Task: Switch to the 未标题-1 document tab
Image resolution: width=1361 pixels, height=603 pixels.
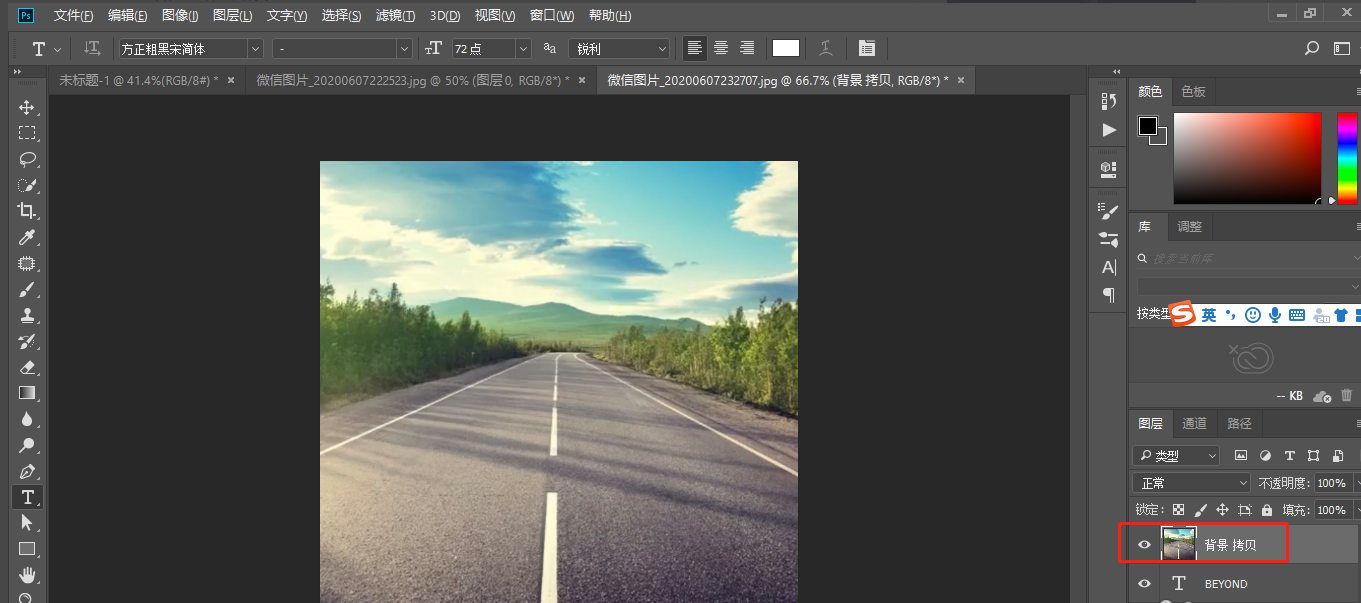Action: [x=140, y=80]
